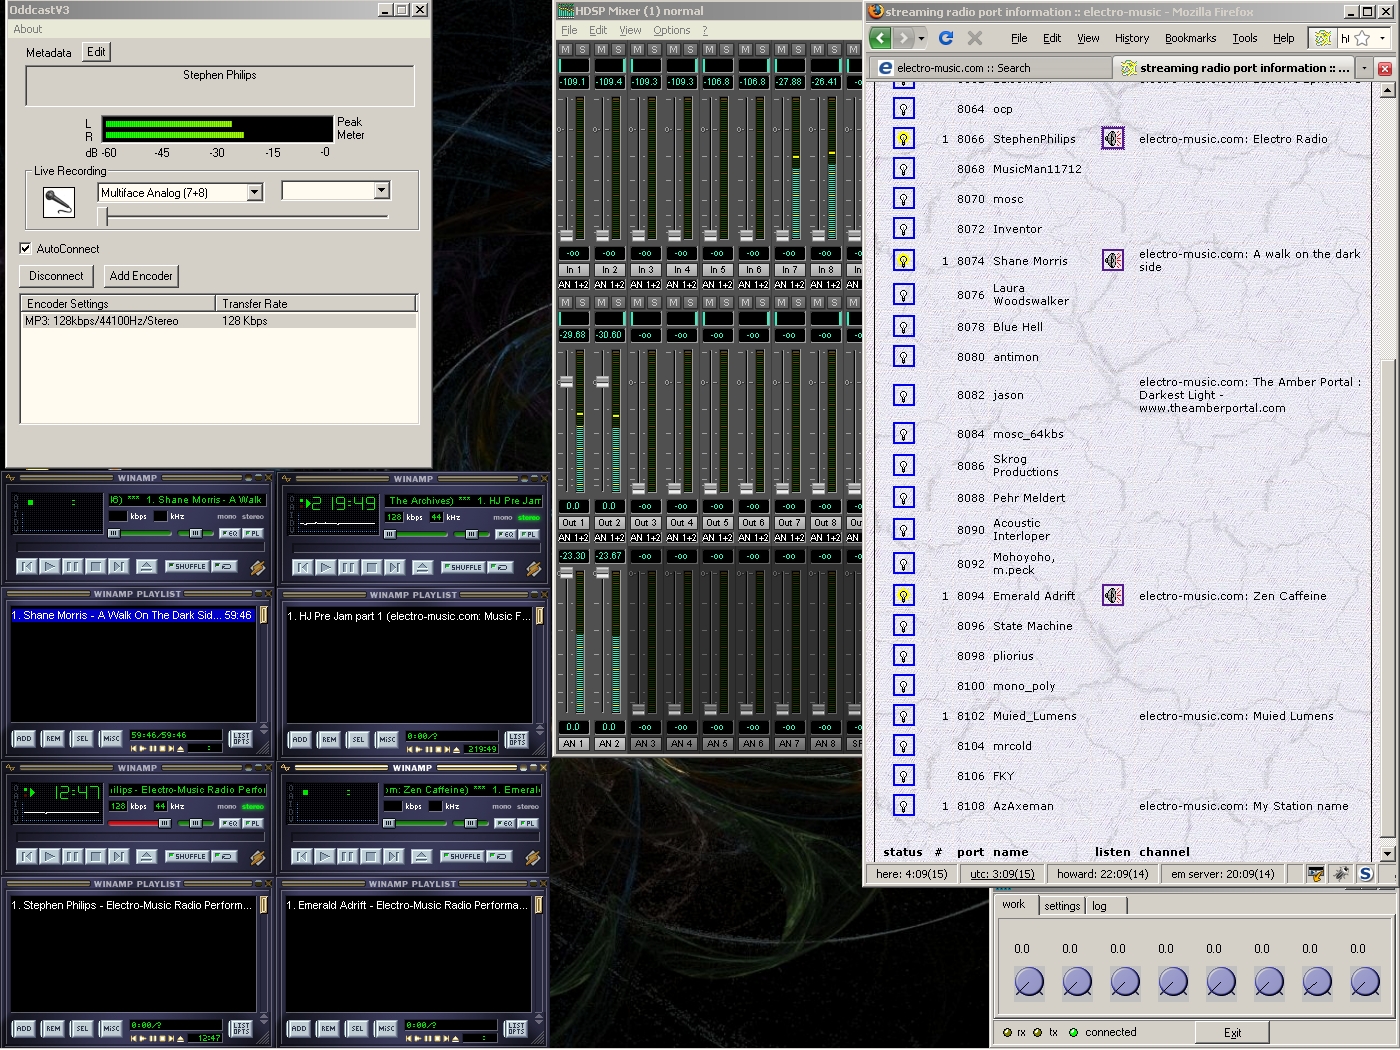Viewport: 1400px width, 1050px height.
Task: Toggle Shuffle in the Stephen Philips Winamp player
Action: [x=187, y=856]
